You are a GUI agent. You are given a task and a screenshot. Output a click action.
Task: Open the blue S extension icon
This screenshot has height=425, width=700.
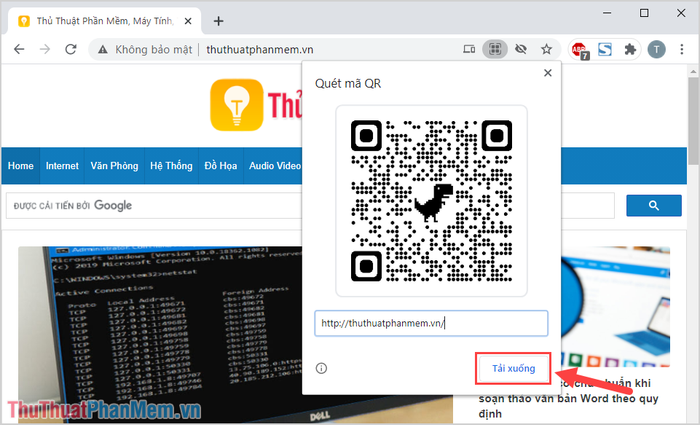pos(605,49)
